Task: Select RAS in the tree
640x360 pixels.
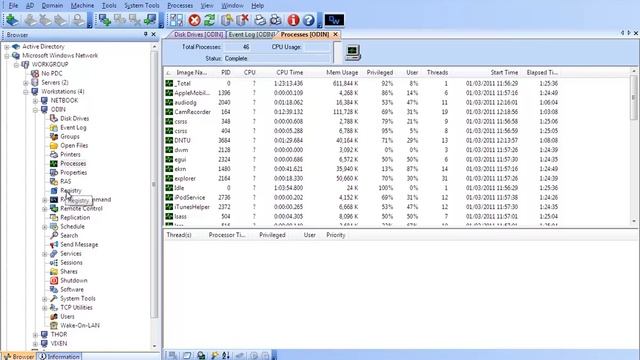Action: (65, 181)
